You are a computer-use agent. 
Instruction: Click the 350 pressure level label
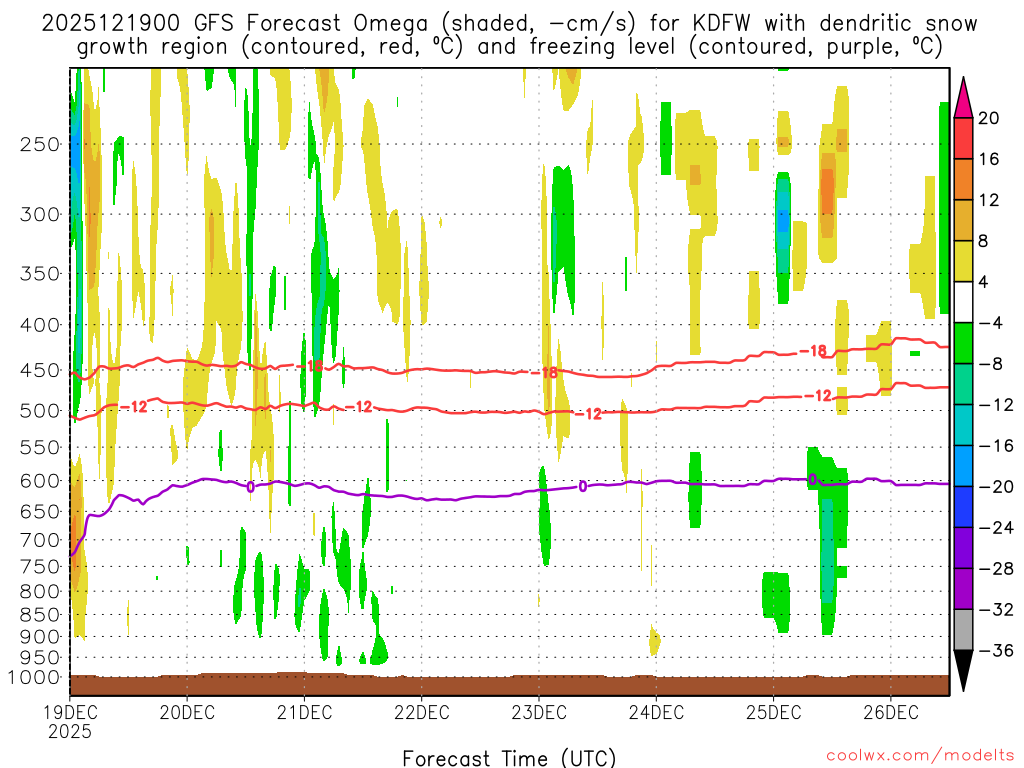[x=40, y=273]
